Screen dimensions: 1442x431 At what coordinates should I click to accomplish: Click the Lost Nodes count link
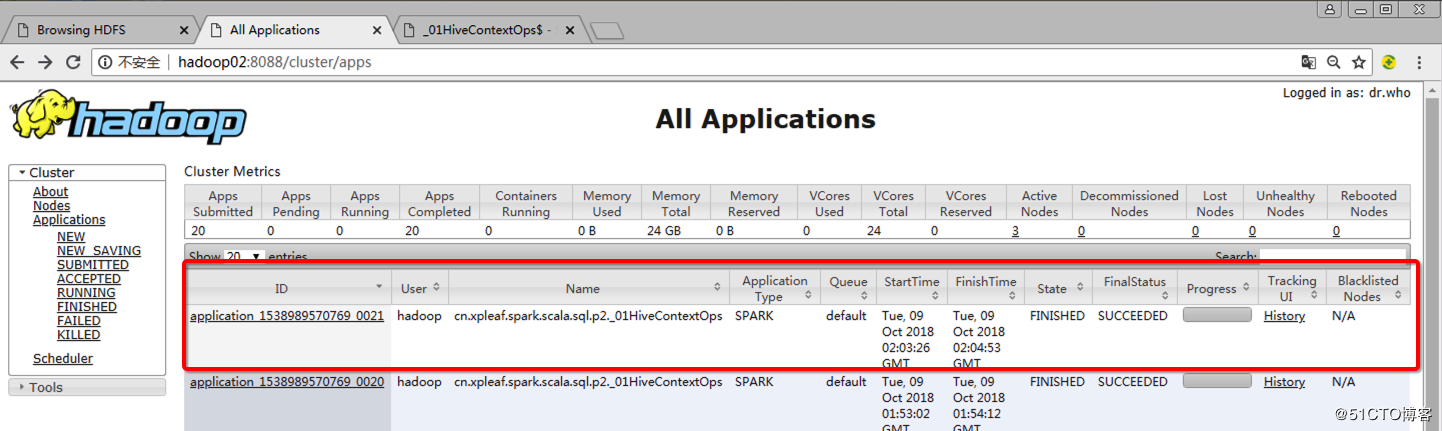point(1195,231)
